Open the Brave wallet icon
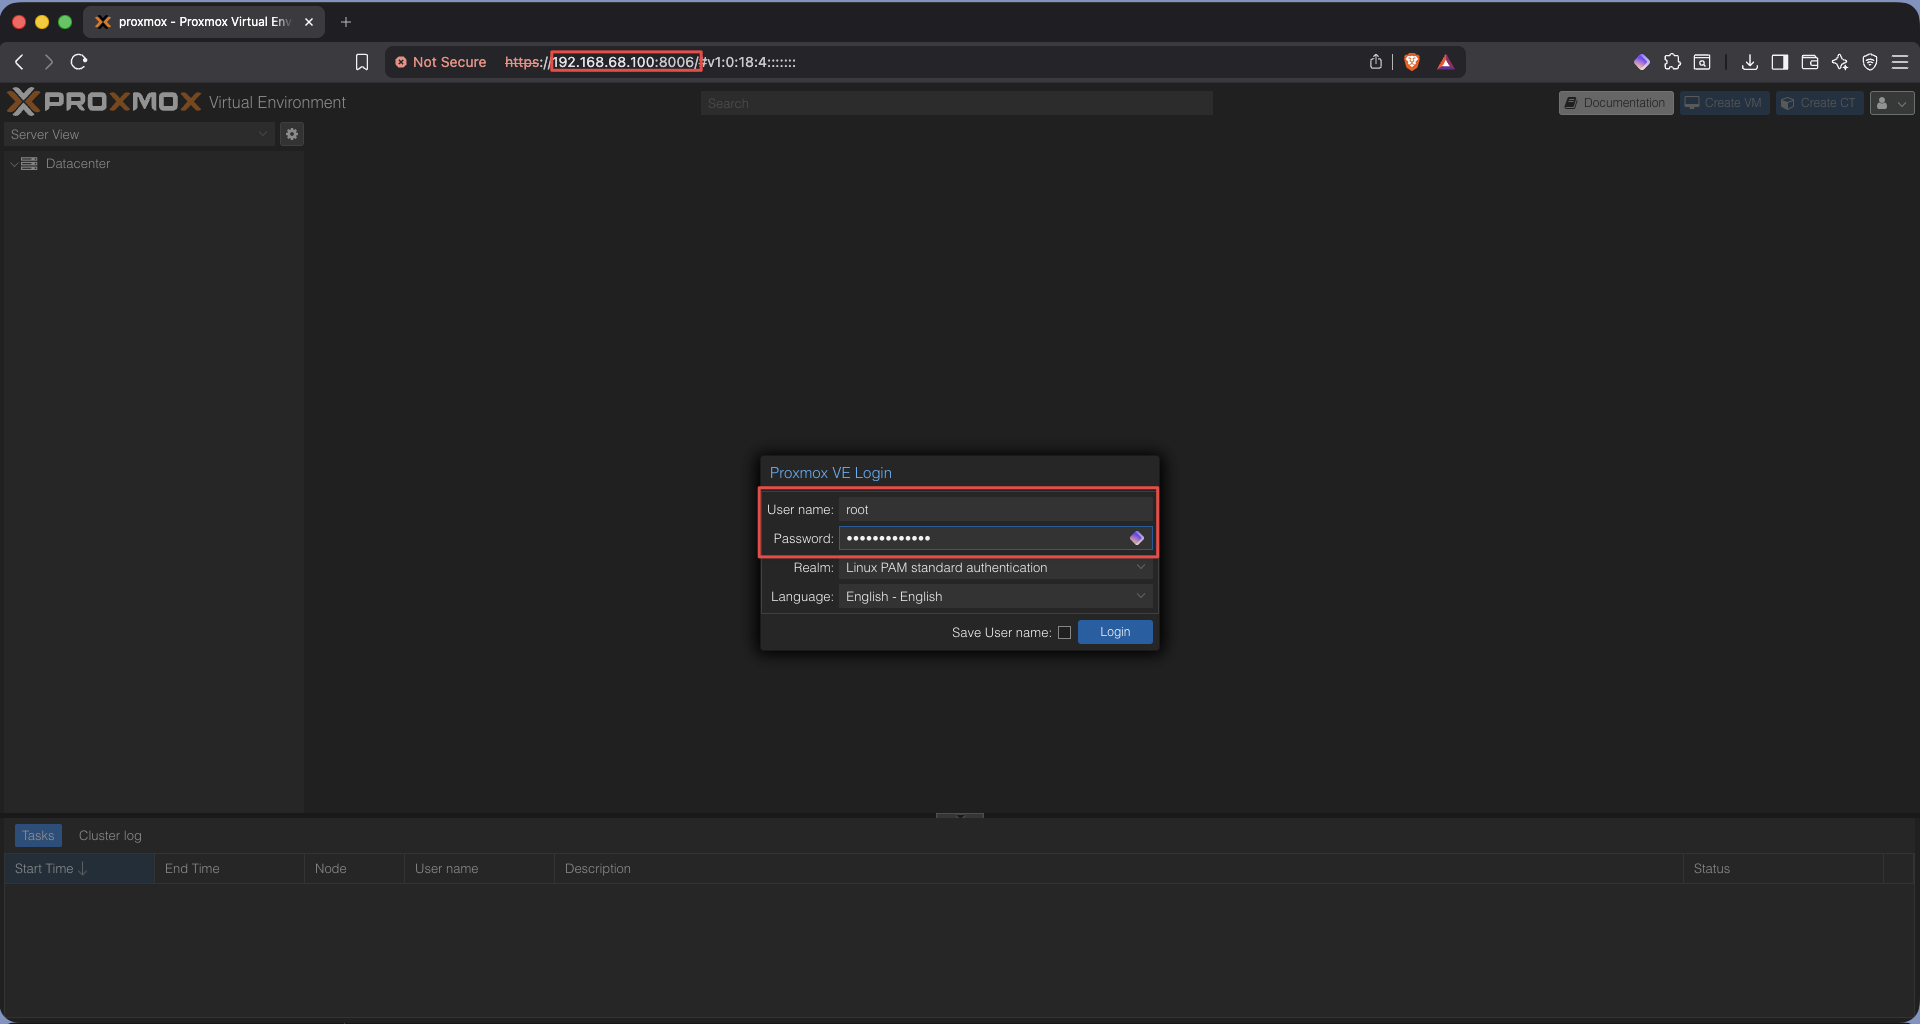 coord(1809,62)
